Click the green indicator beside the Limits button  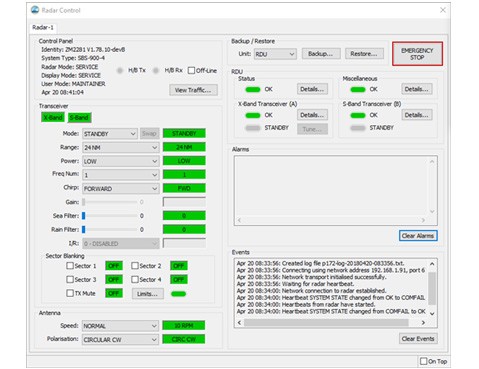coord(178,294)
